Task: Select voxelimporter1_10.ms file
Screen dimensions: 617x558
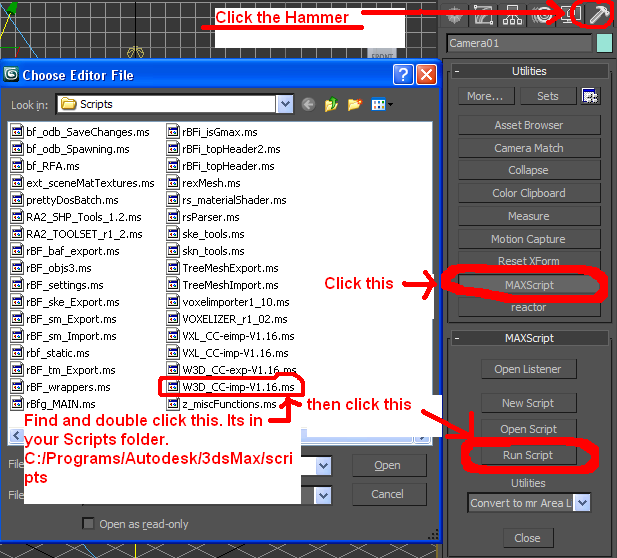Action: click(228, 302)
